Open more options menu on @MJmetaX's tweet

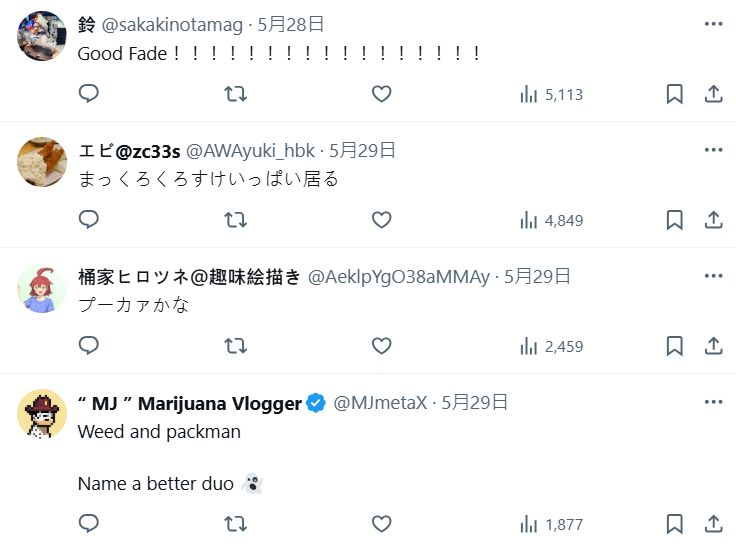pos(713,402)
